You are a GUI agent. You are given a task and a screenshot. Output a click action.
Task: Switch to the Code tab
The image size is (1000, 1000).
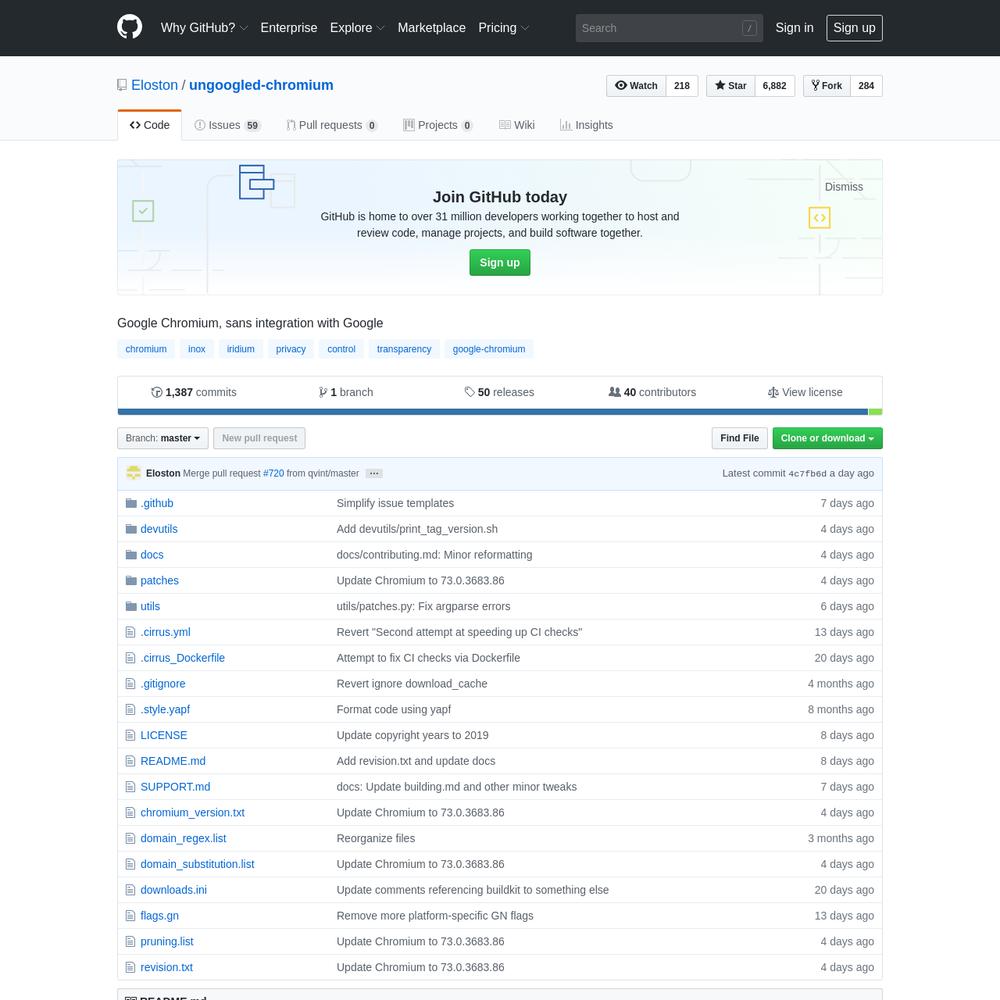click(150, 125)
